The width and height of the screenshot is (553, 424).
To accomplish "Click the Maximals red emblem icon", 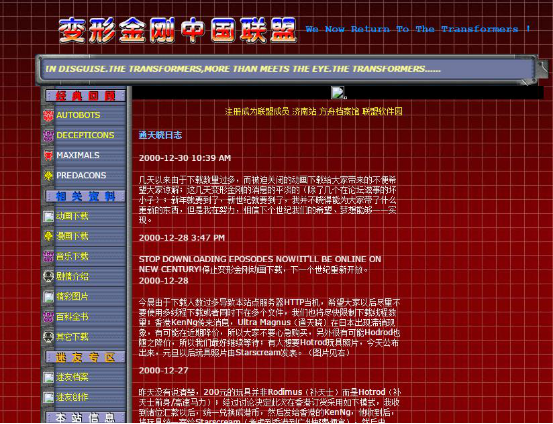I will (48, 156).
